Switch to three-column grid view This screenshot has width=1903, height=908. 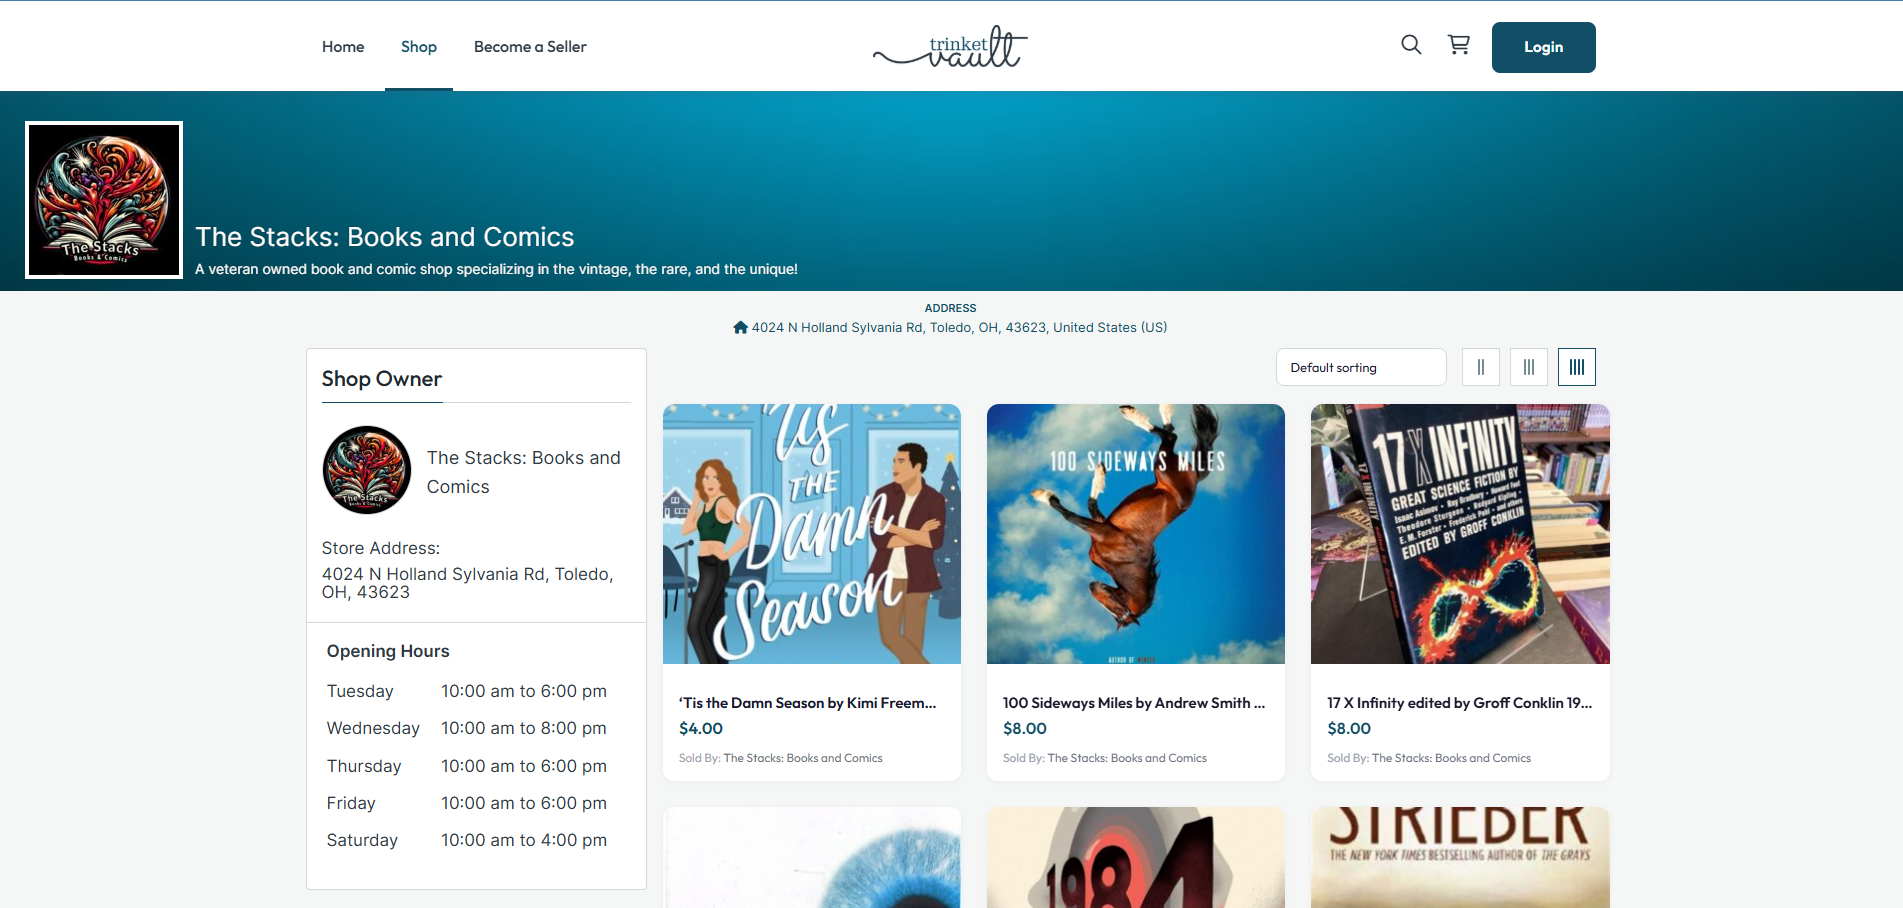[x=1529, y=367]
